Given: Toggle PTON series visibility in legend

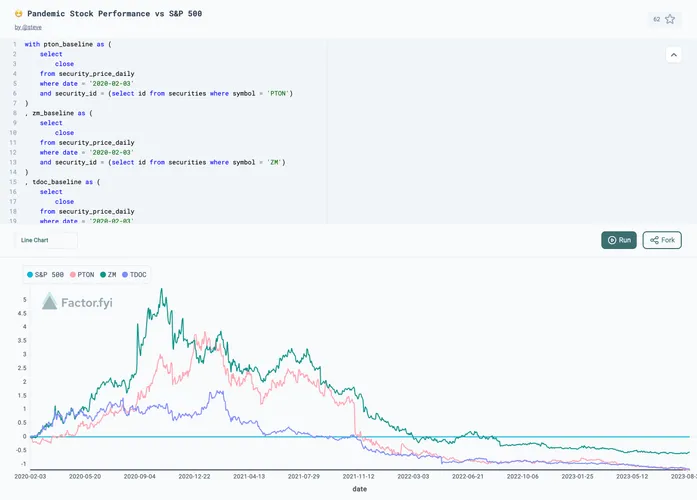Looking at the screenshot, I should coord(86,274).
